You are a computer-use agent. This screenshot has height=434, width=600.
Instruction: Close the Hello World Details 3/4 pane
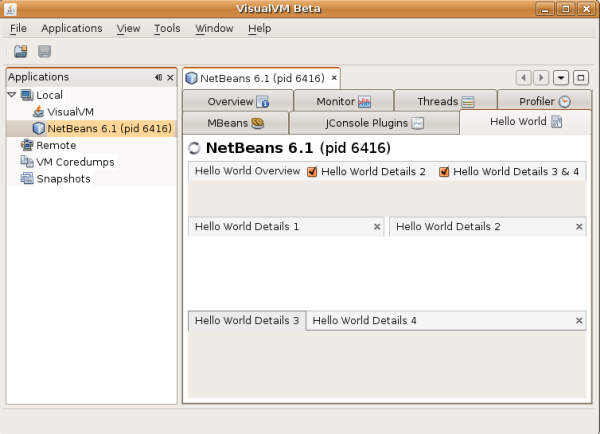point(579,320)
